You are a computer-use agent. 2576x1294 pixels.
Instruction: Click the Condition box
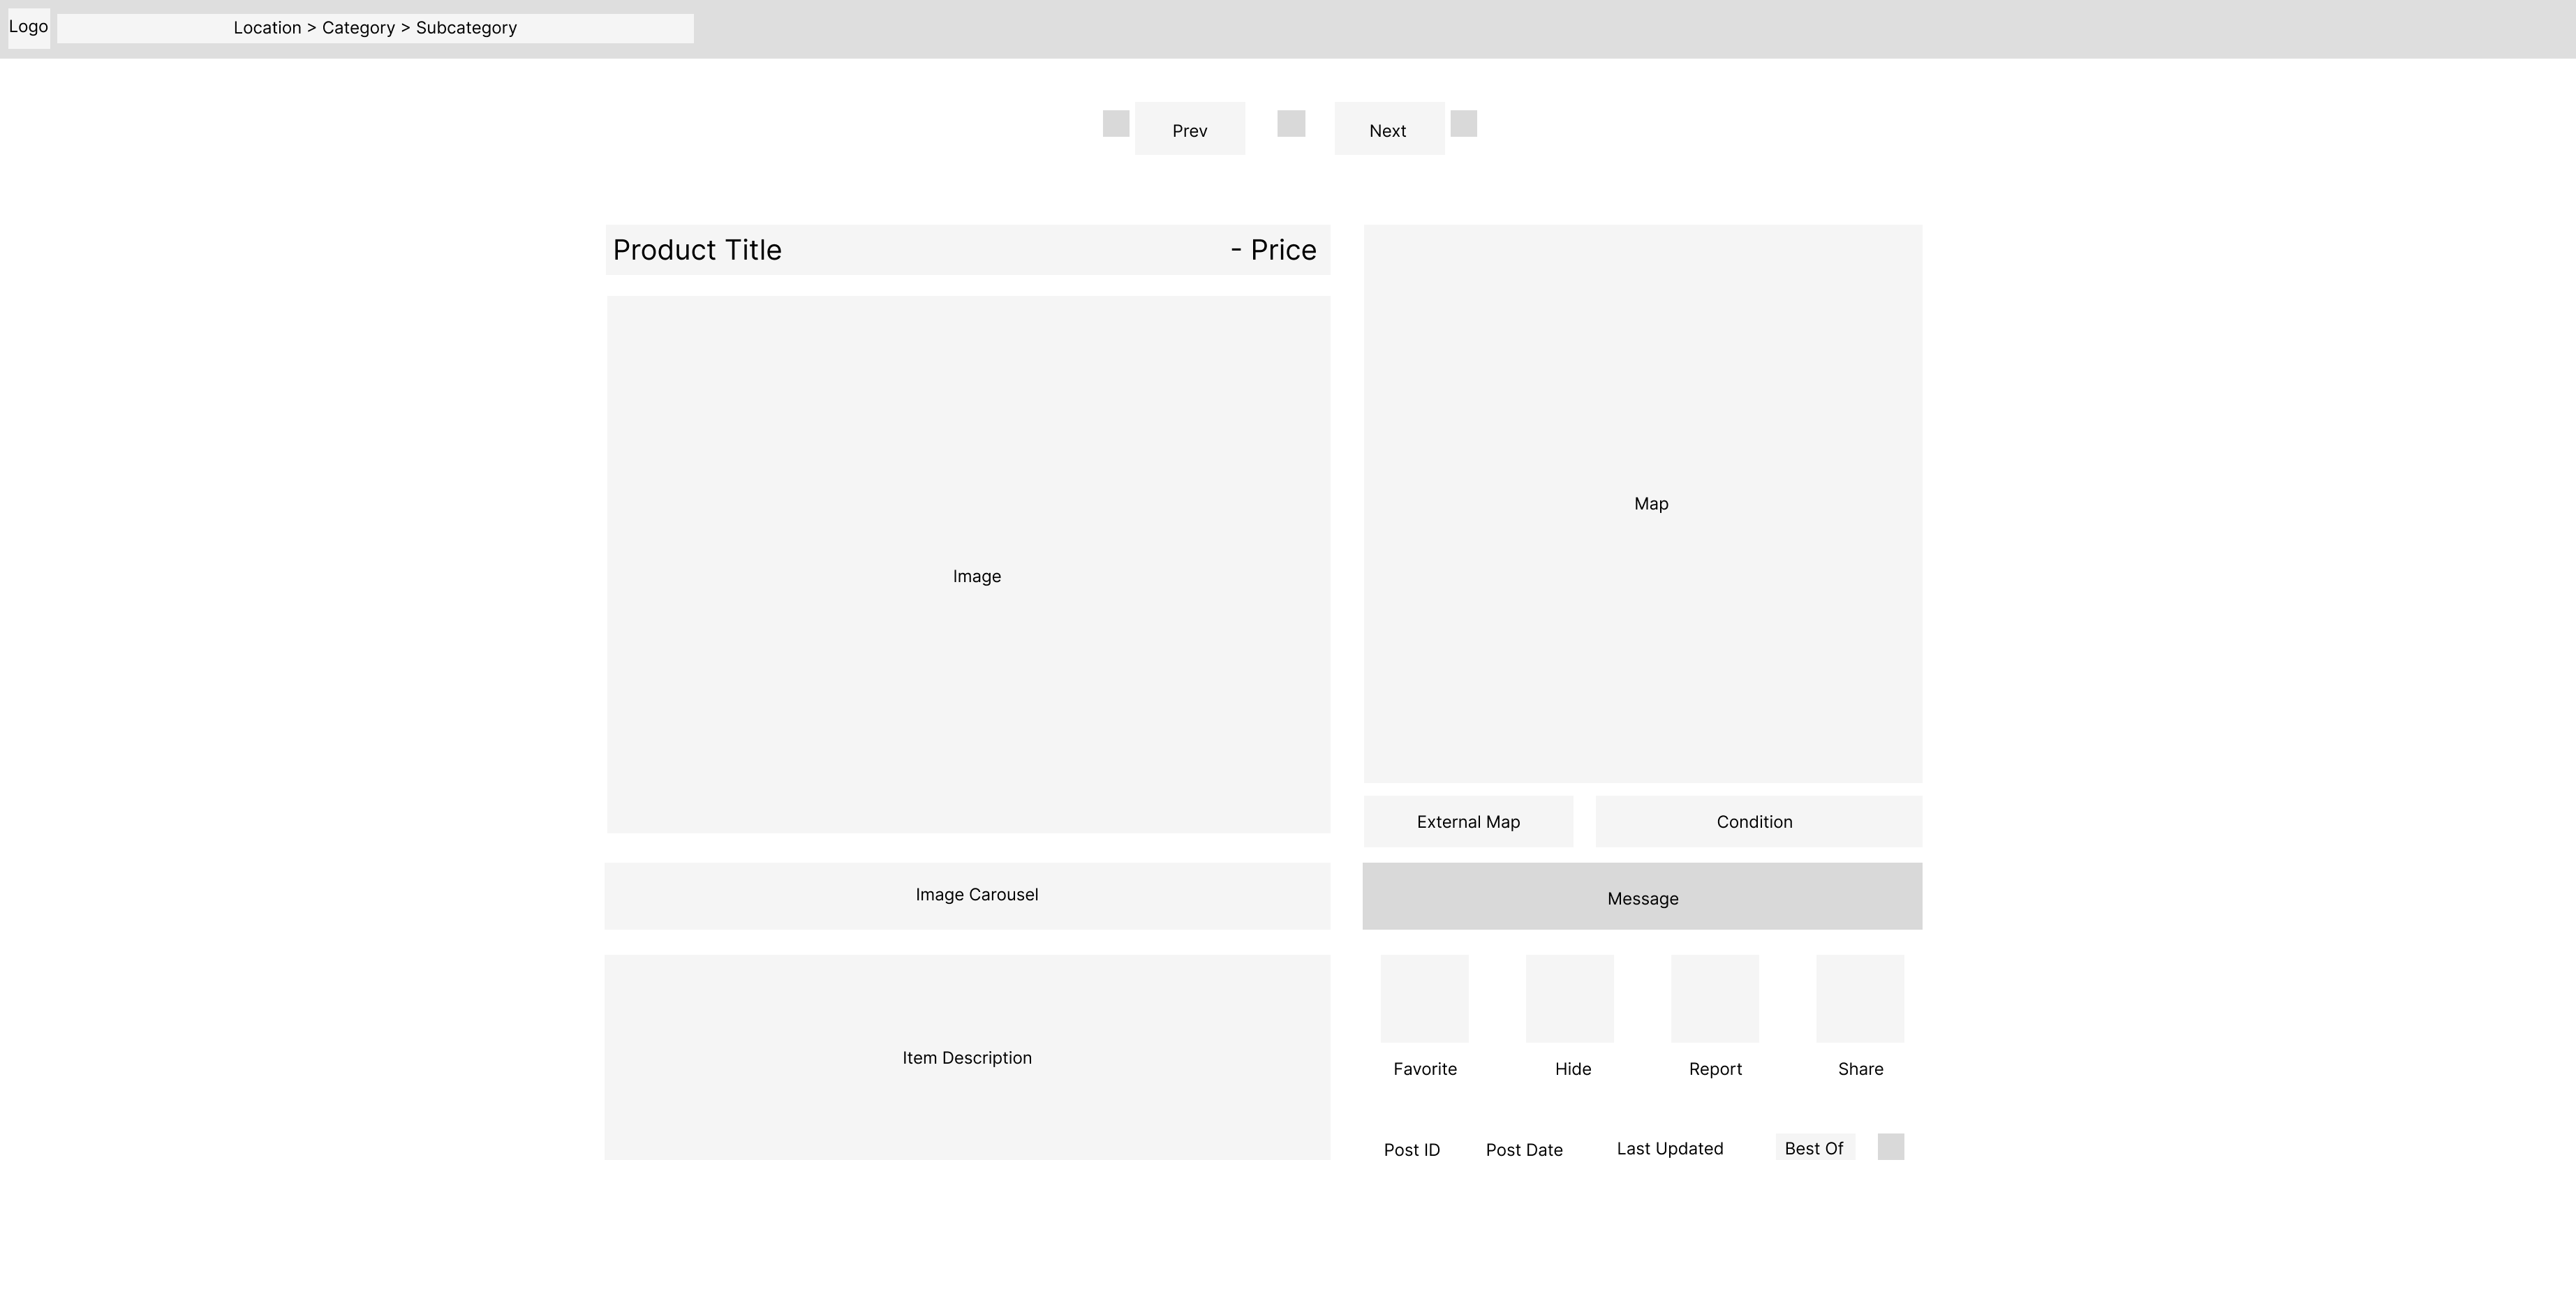tap(1758, 822)
